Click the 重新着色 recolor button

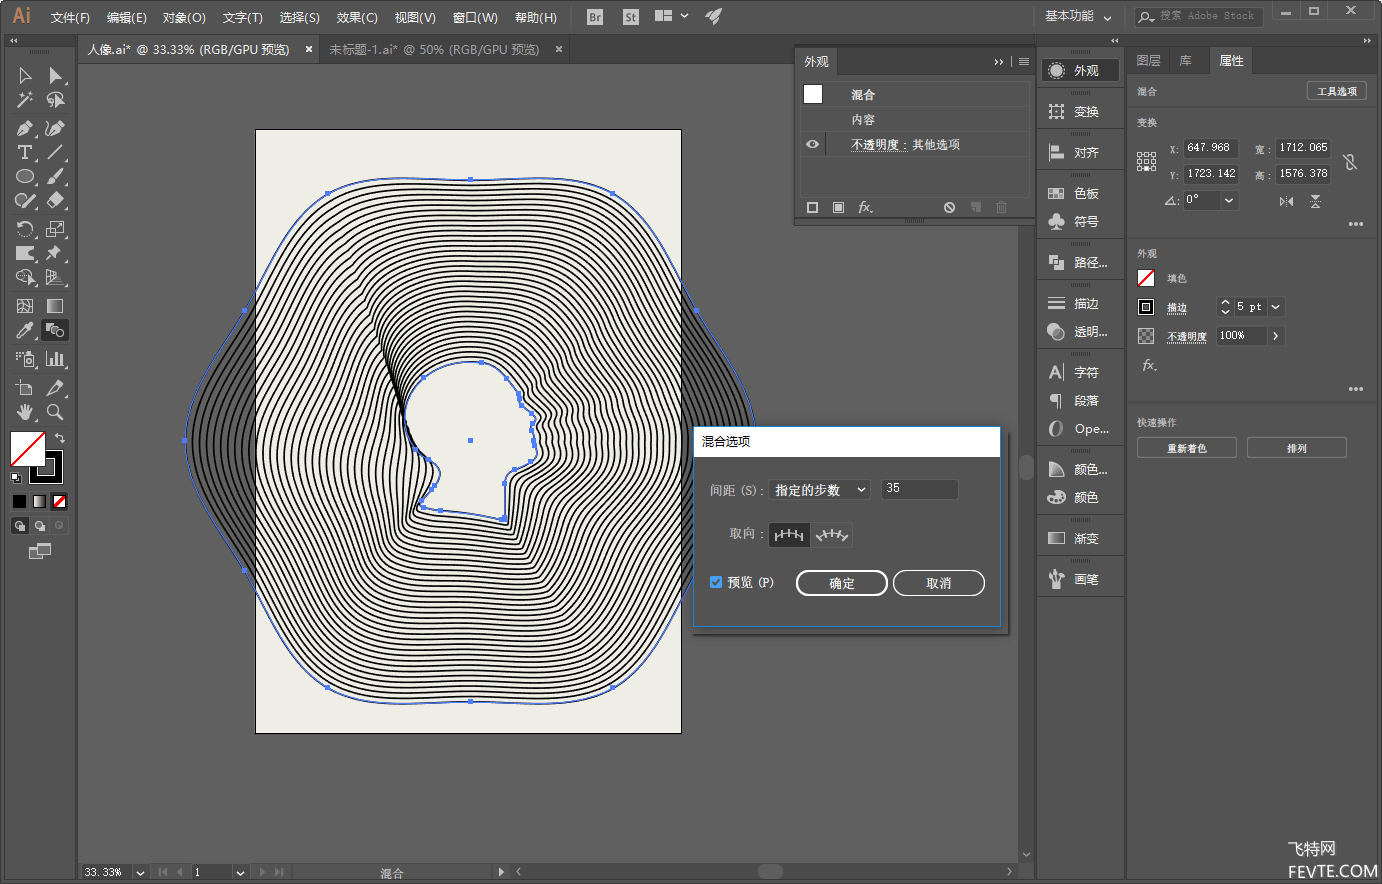point(1186,448)
